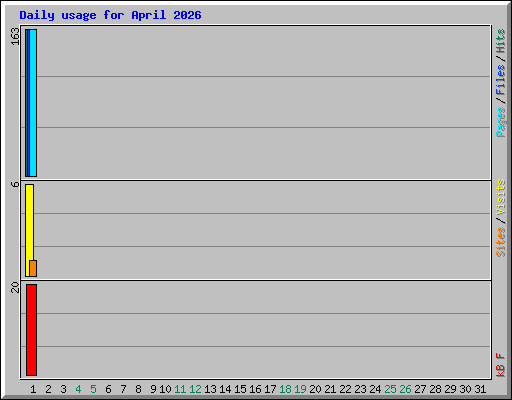Click day 30 on the x-axis

point(465,389)
